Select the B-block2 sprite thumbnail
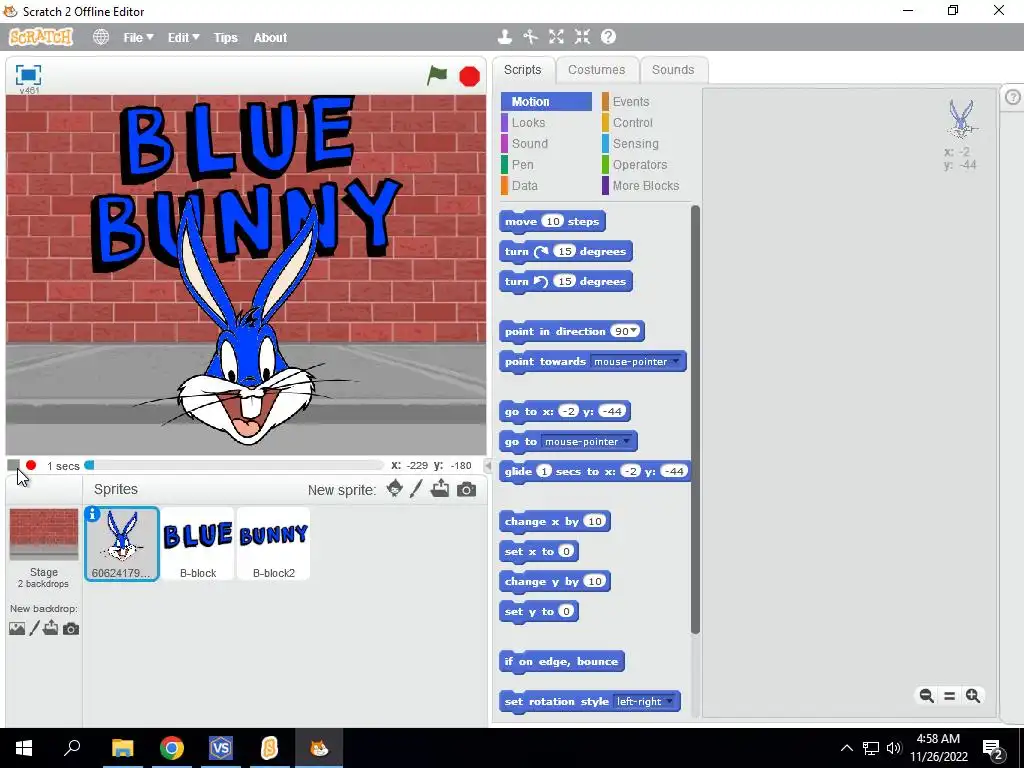Screen dimensions: 1024x768 pyautogui.click(x=274, y=543)
